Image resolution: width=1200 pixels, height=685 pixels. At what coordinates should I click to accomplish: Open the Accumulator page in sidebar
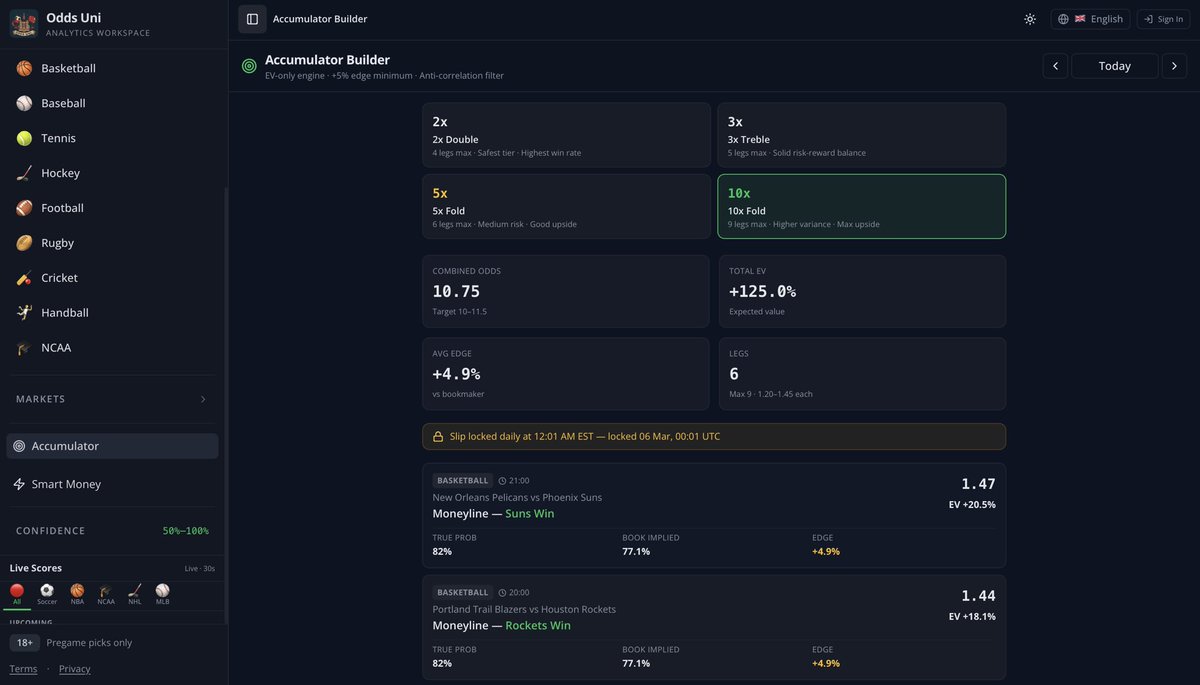[112, 446]
